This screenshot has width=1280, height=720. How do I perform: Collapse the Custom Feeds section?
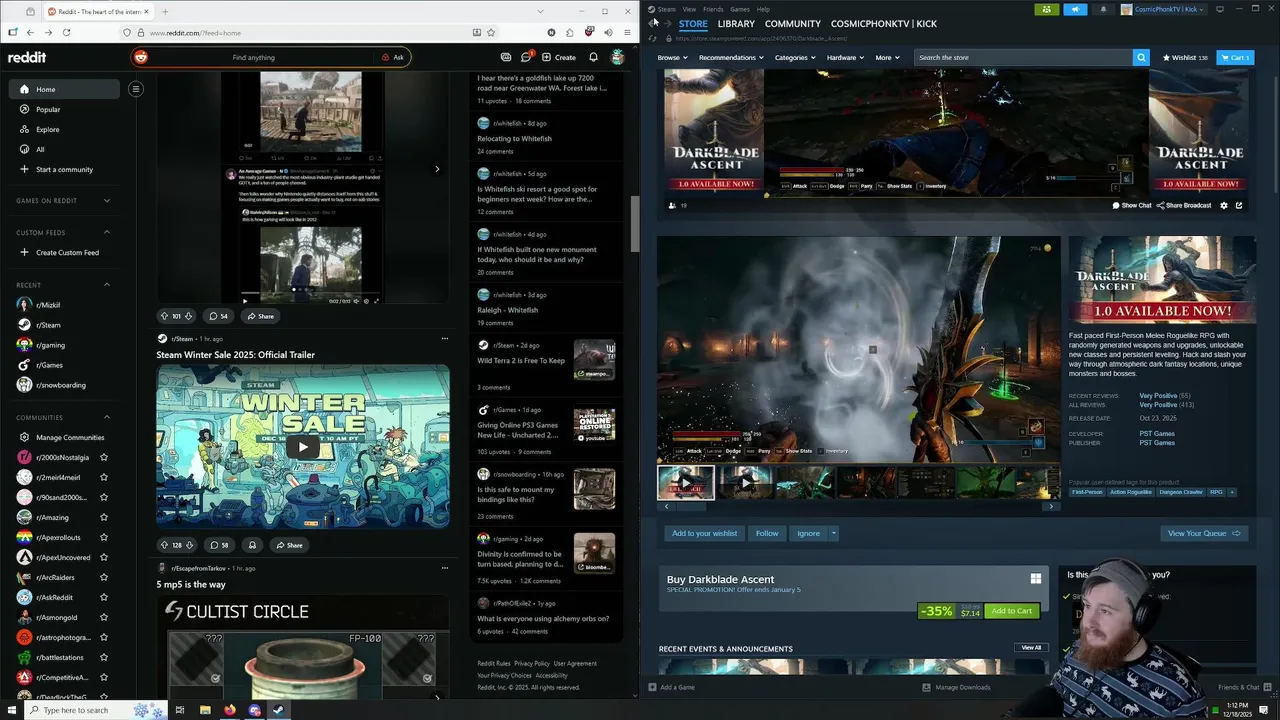coord(107,232)
